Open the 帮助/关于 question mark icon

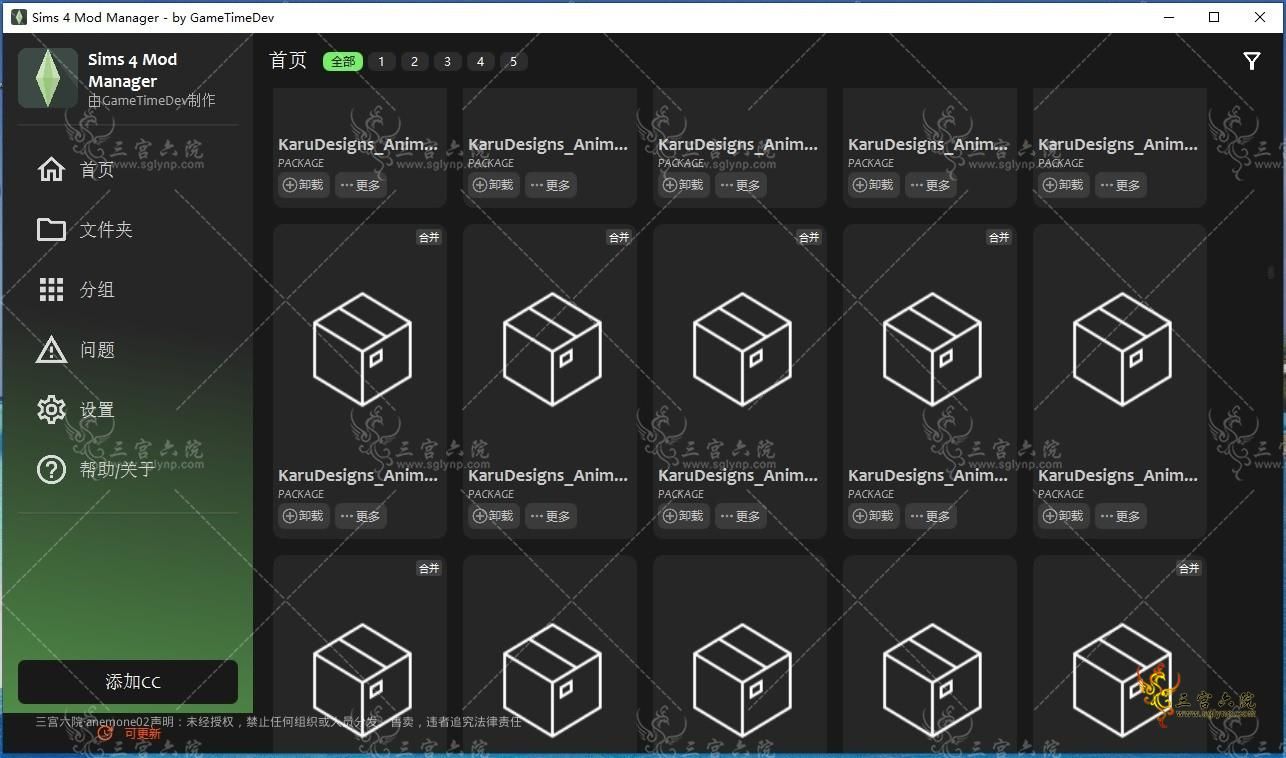pos(51,469)
